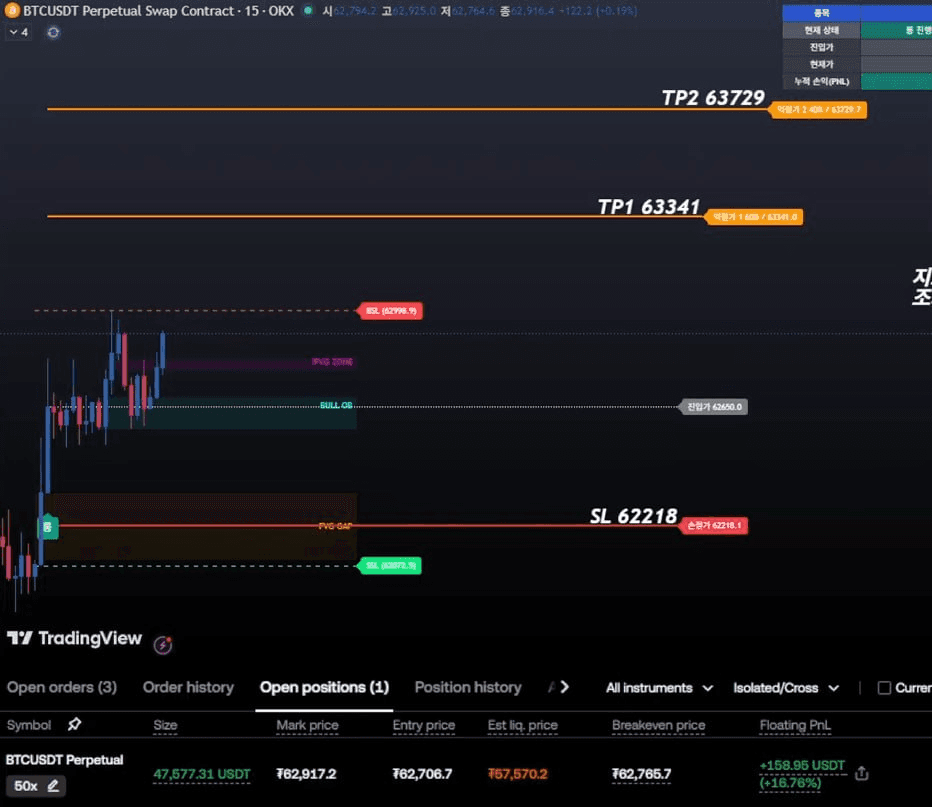Switch to the Order history tab
932x807 pixels.
coord(188,688)
